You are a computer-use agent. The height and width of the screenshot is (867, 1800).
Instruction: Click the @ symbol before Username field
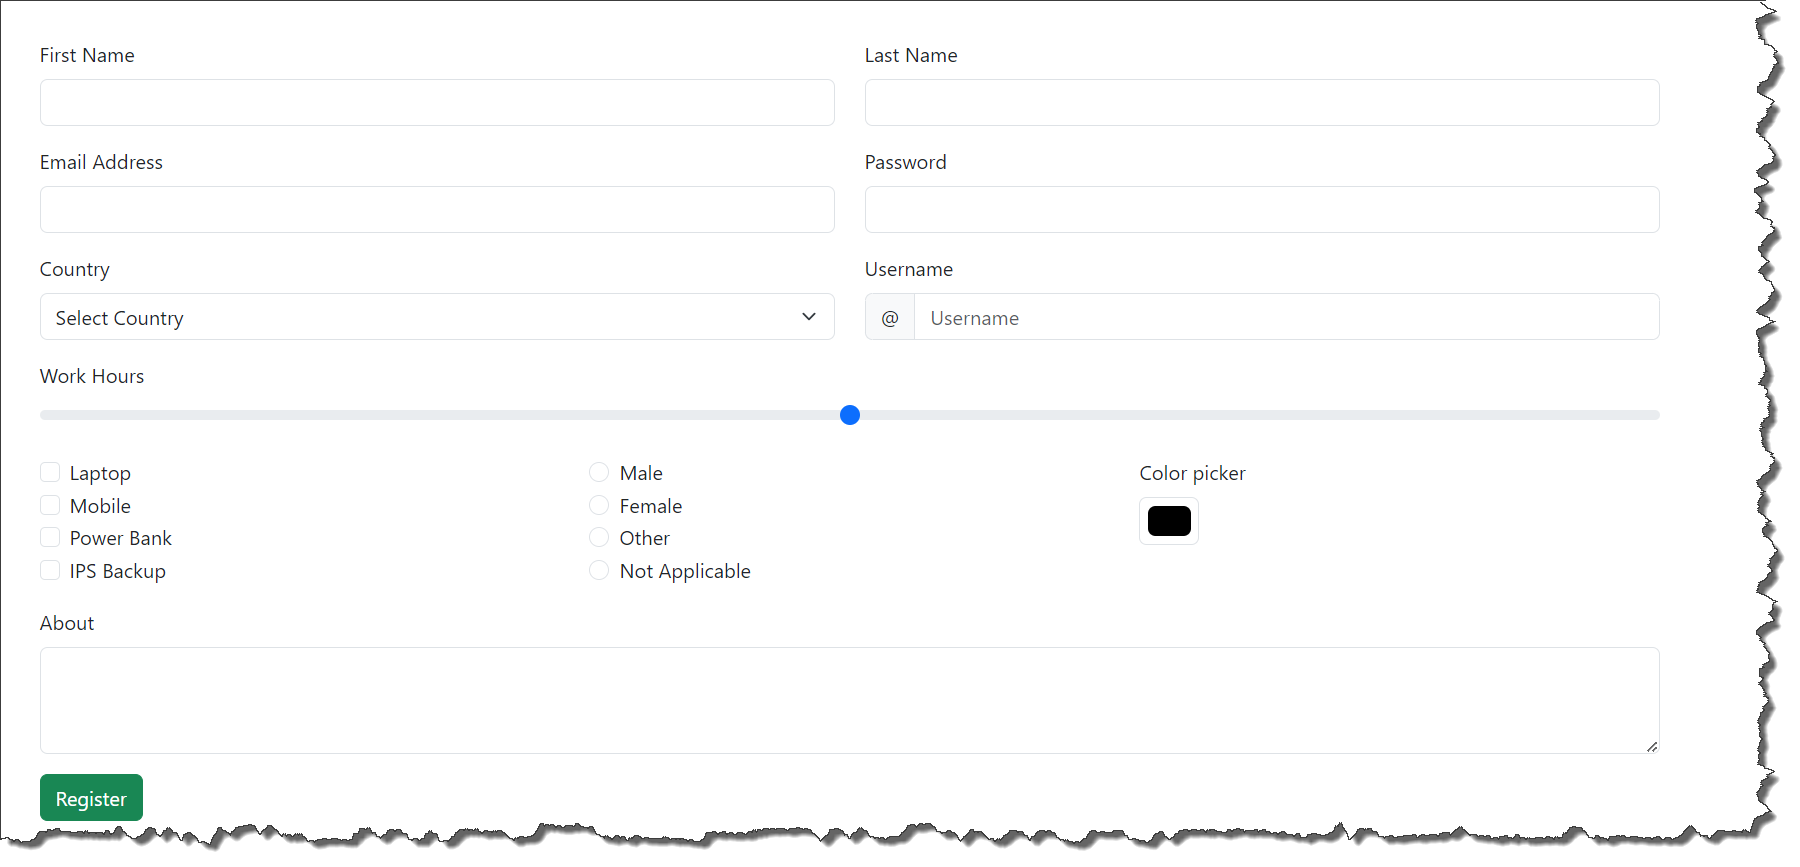[x=890, y=317]
